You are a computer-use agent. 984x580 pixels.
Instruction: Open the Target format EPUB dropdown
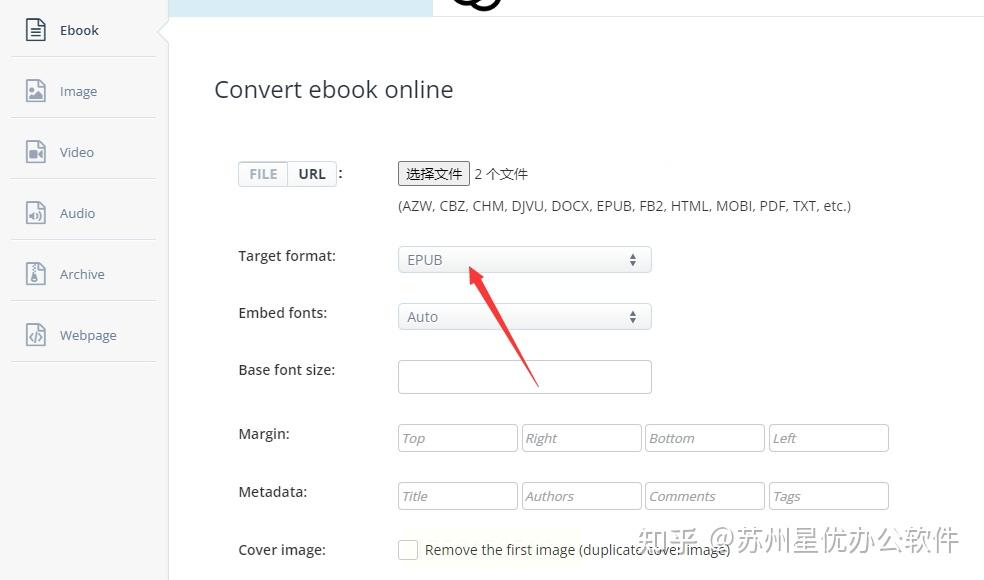(x=525, y=260)
